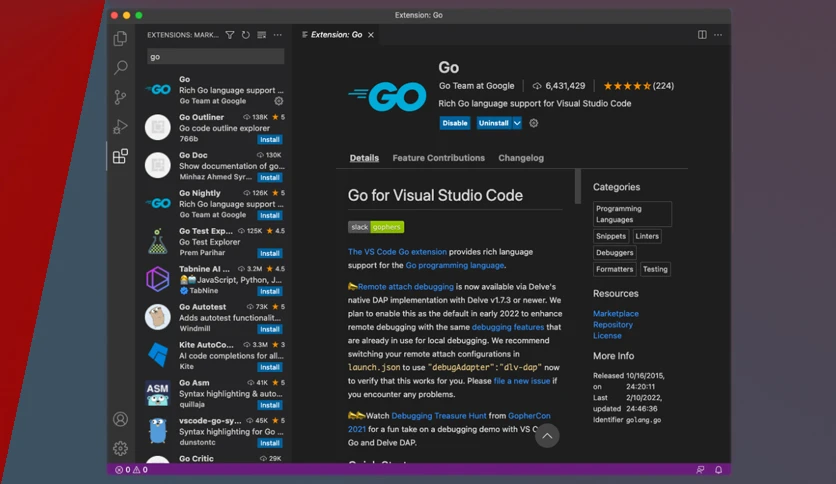Open the notifications bell in status bar
Image resolution: width=836 pixels, height=484 pixels.
click(719, 470)
